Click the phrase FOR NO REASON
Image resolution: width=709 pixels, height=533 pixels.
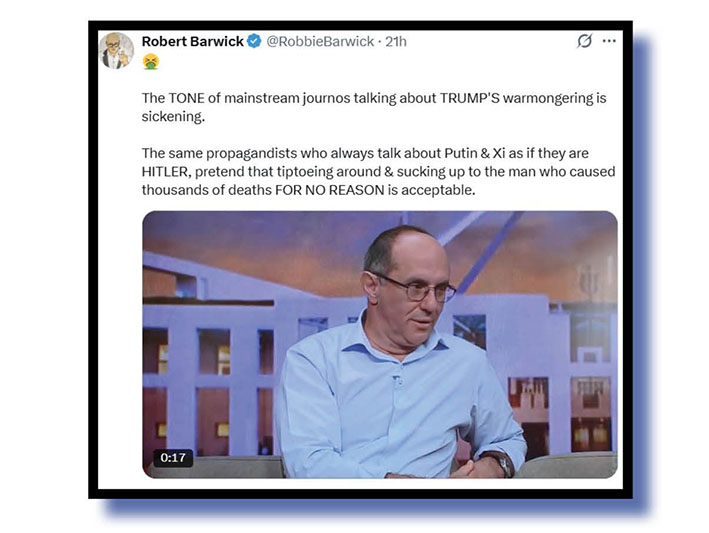coord(330,190)
